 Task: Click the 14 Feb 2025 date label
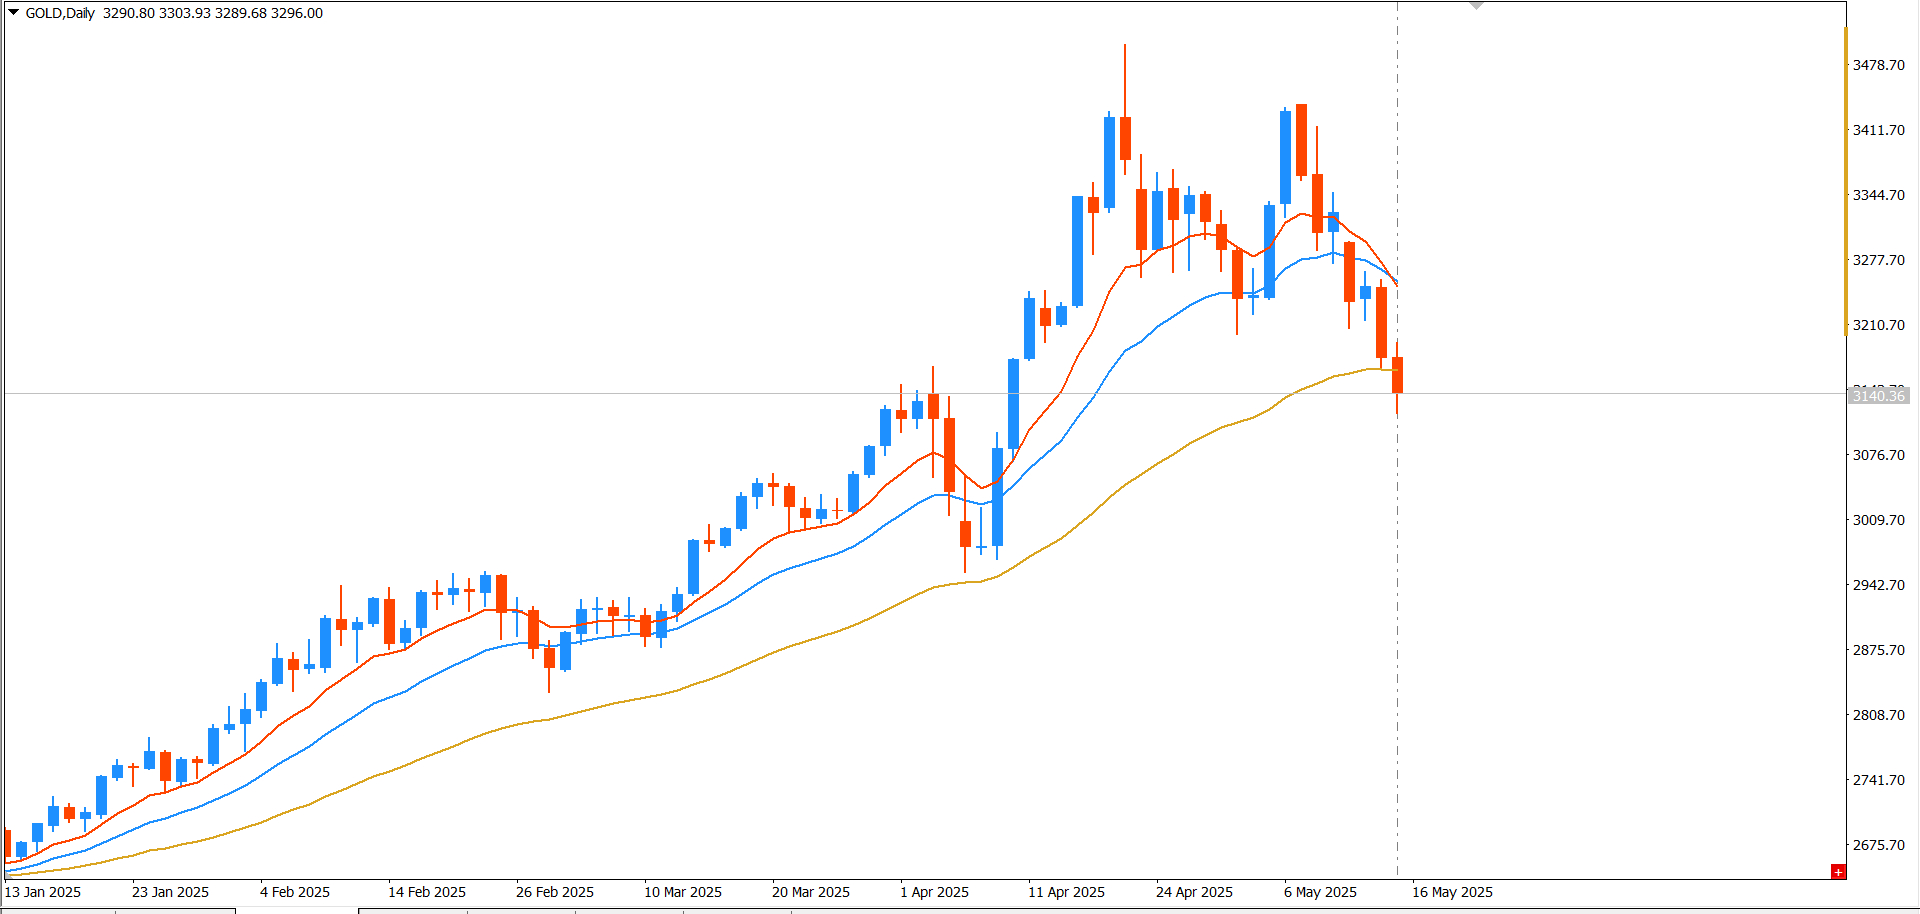[427, 892]
